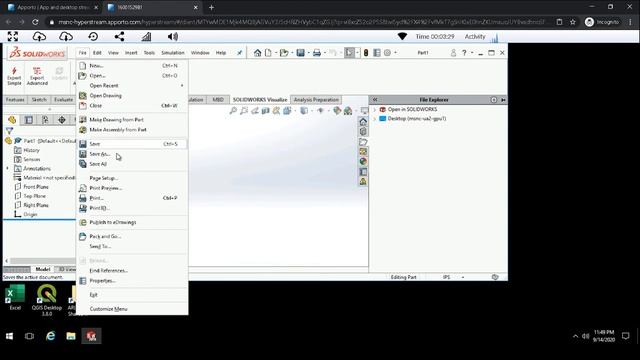The height and width of the screenshot is (360, 640).
Task: Toggle Apporto sound speaker icon
Action: (x=173, y=36)
